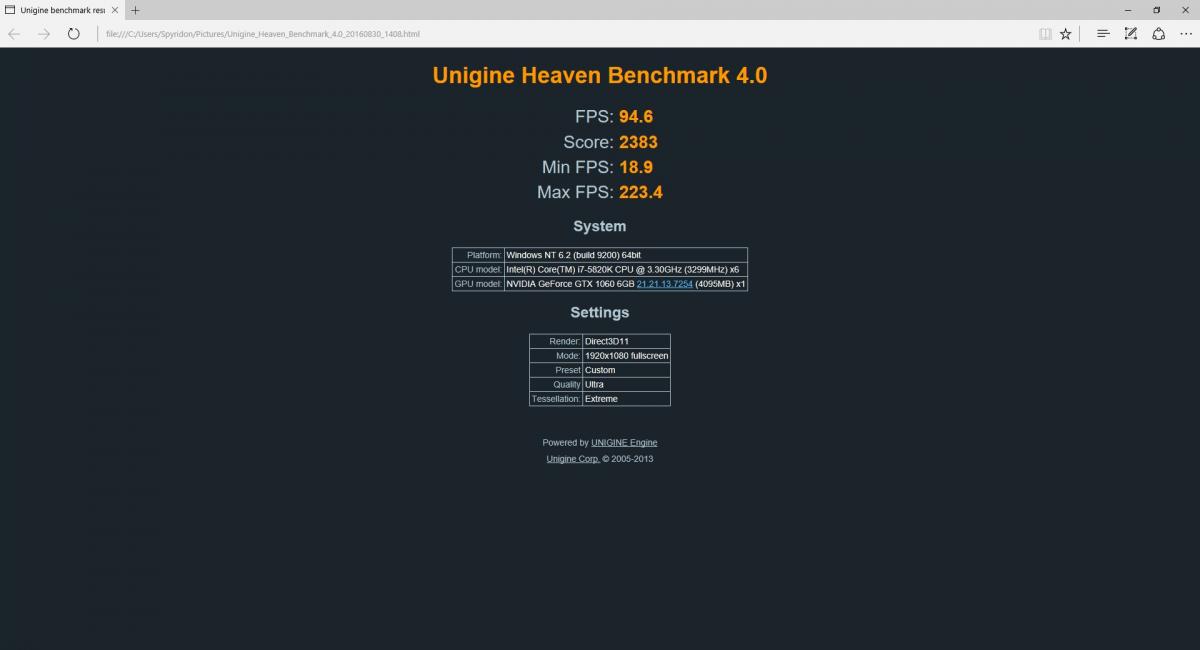
Task: Open the Hub lines icon
Action: 1103,34
